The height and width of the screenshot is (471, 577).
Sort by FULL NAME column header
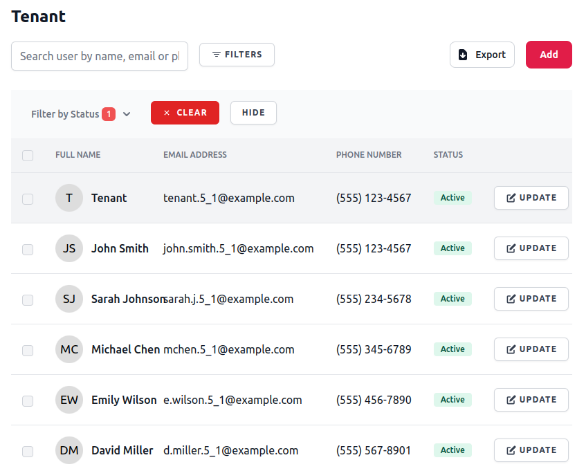(78, 155)
